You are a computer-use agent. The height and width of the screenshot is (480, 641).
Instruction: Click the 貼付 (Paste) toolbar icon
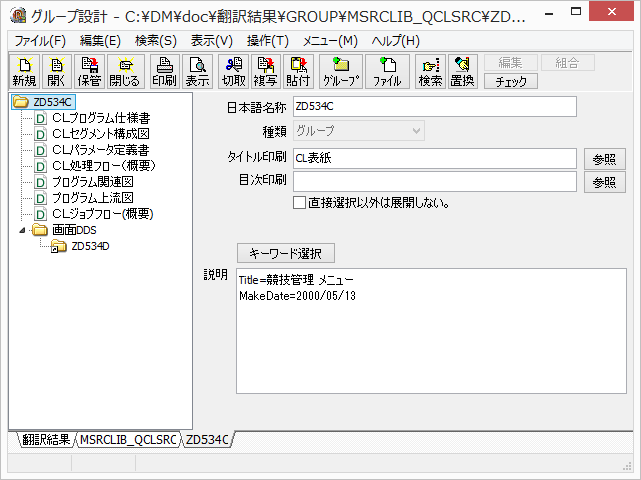point(298,72)
